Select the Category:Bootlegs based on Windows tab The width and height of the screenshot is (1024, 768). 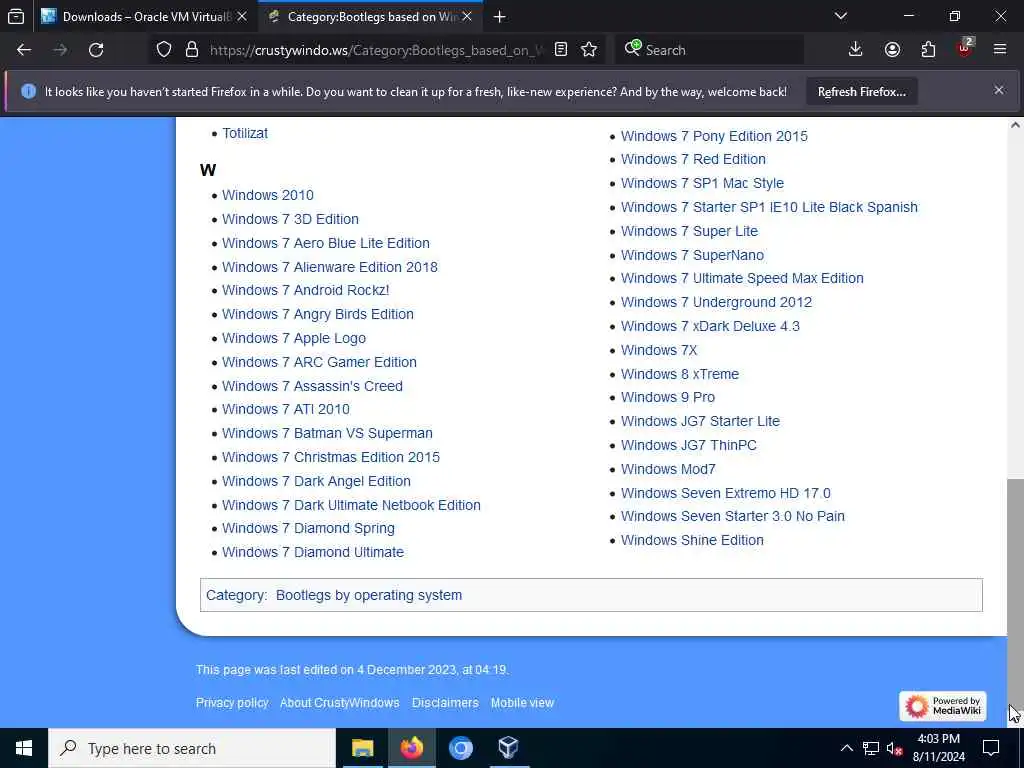[x=371, y=16]
